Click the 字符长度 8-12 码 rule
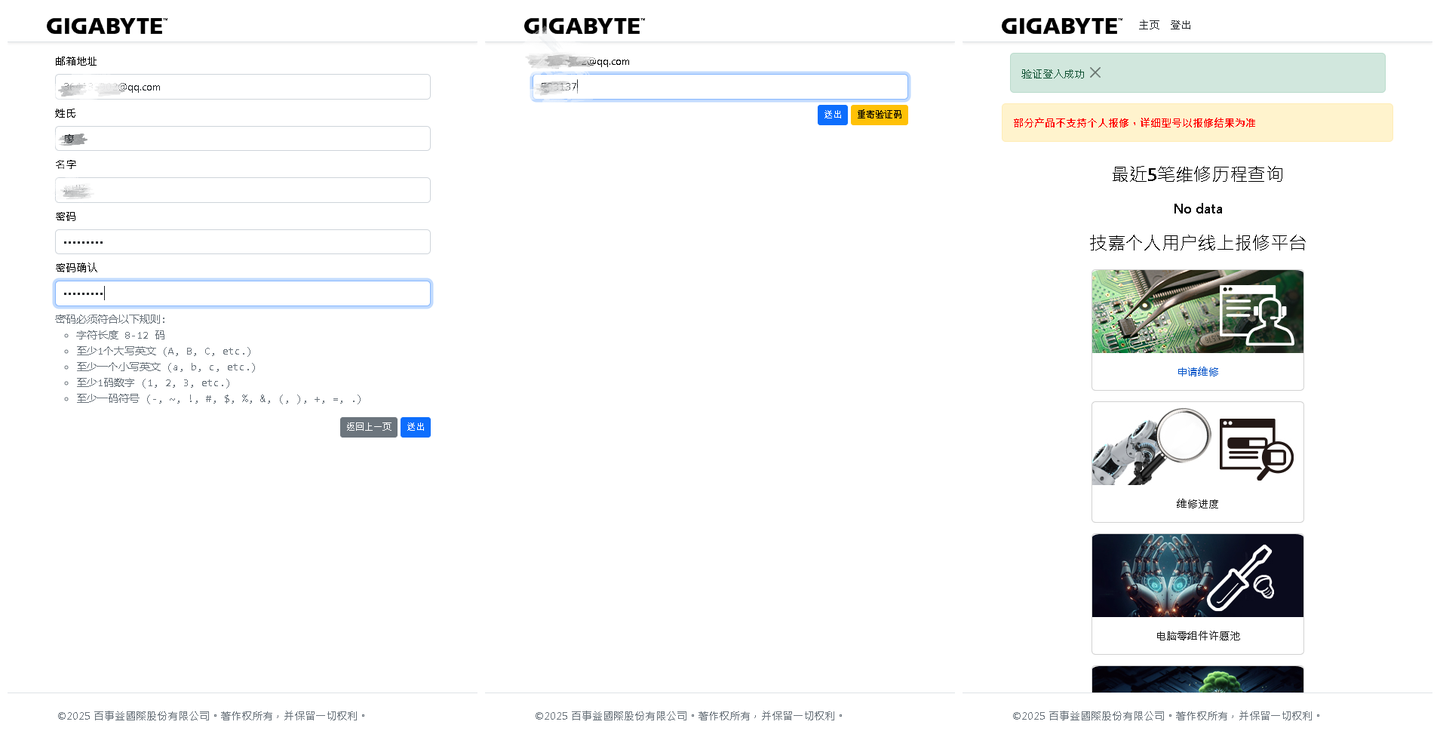 (x=121, y=335)
